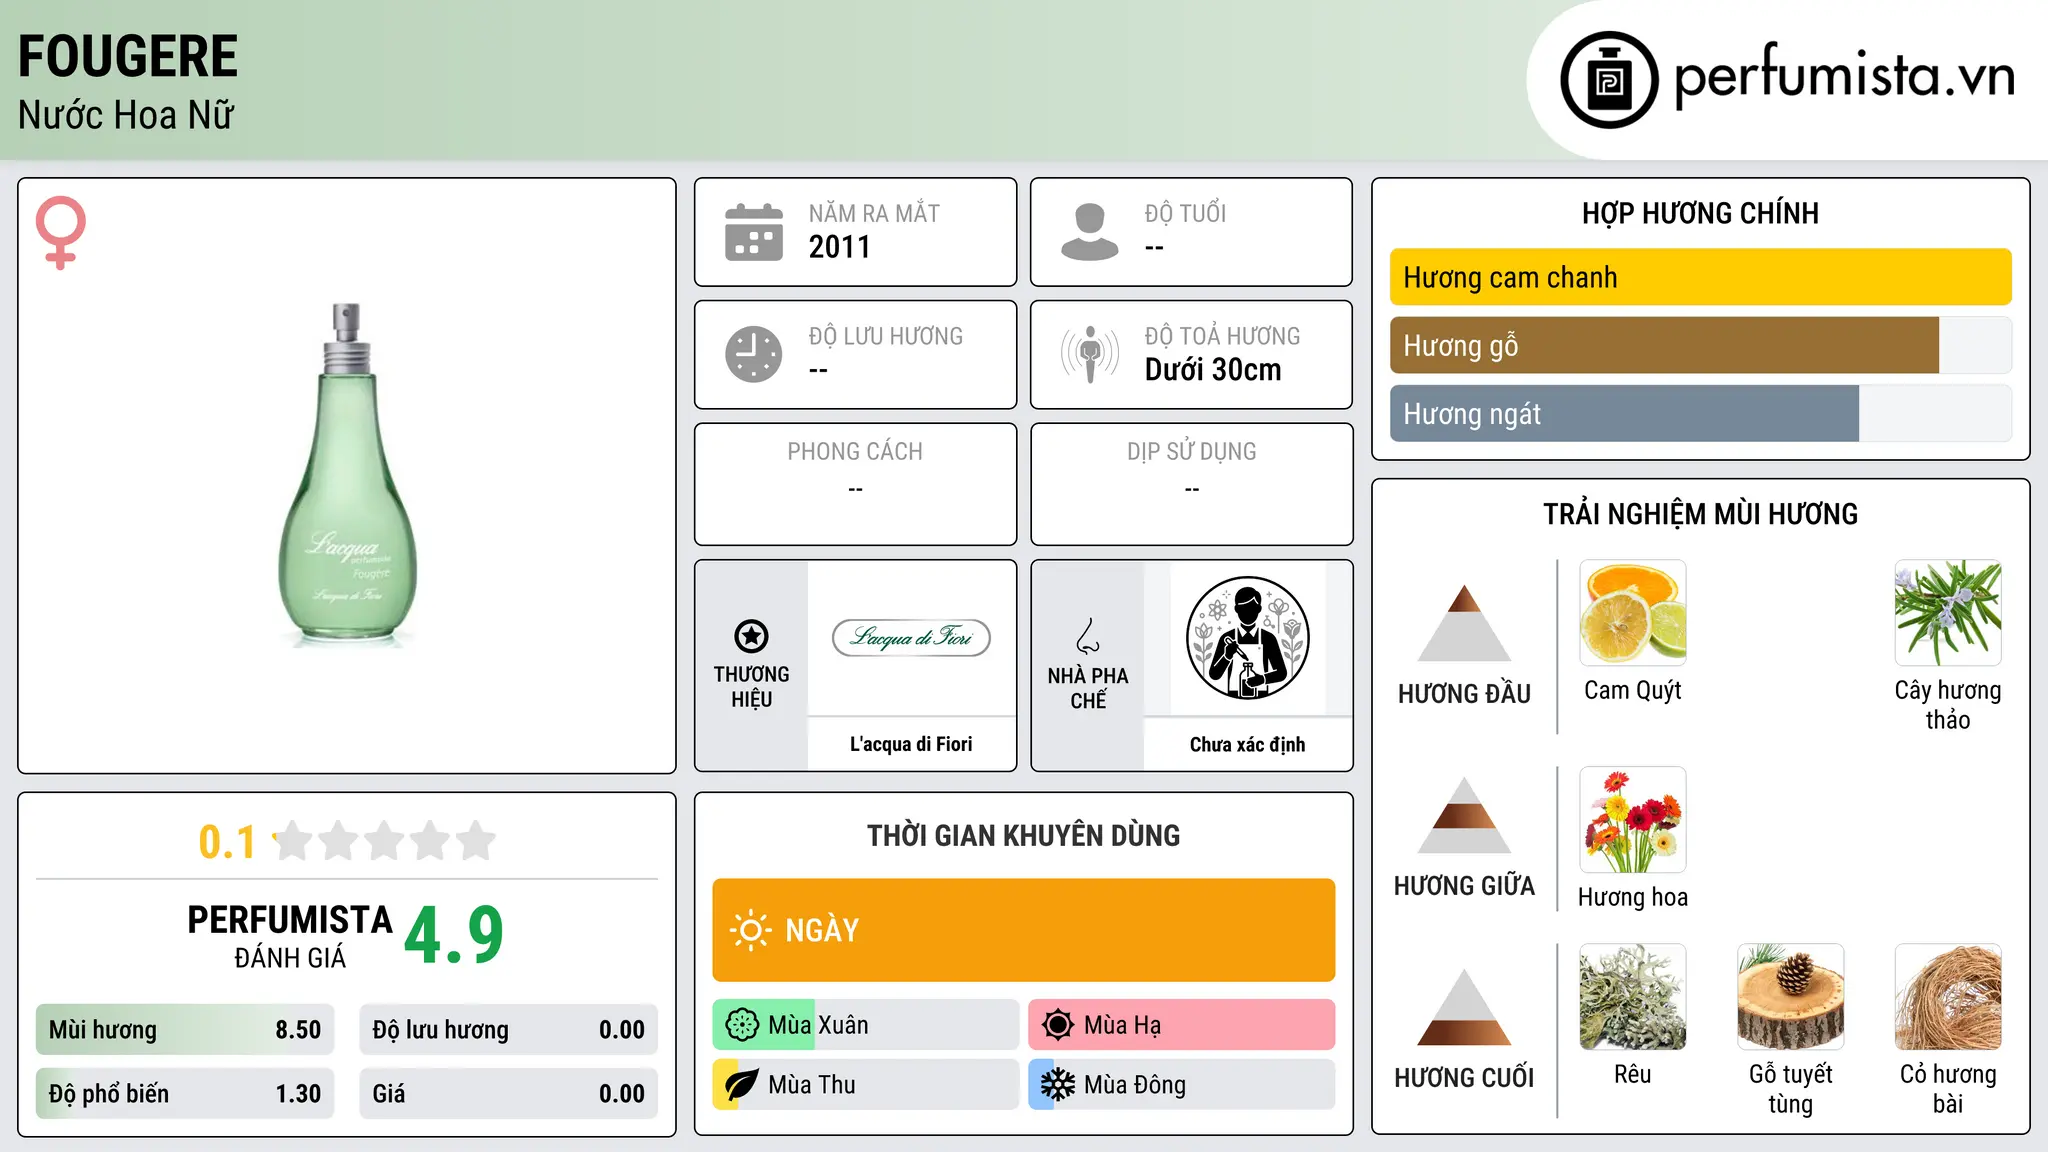Click the release year 2011
This screenshot has width=2048, height=1152.
click(840, 247)
